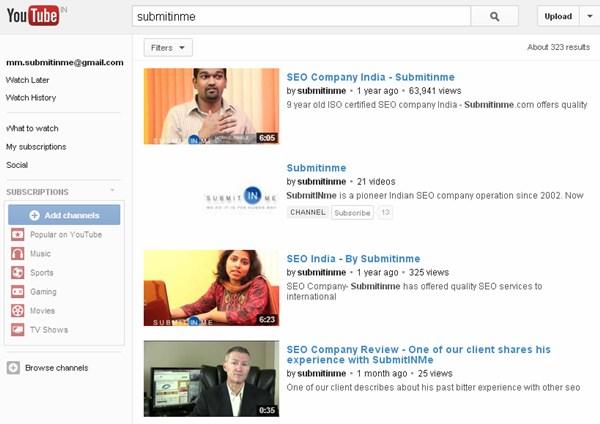Open Watch History

(x=31, y=98)
